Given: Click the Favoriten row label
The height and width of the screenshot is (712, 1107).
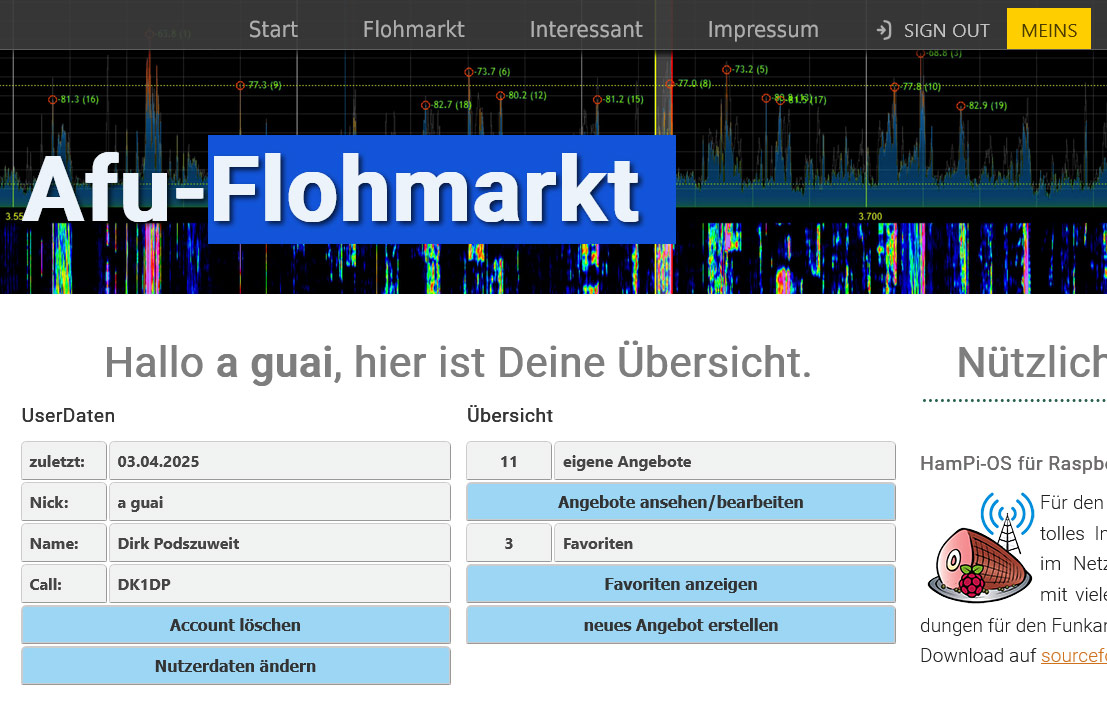Looking at the screenshot, I should pos(724,543).
